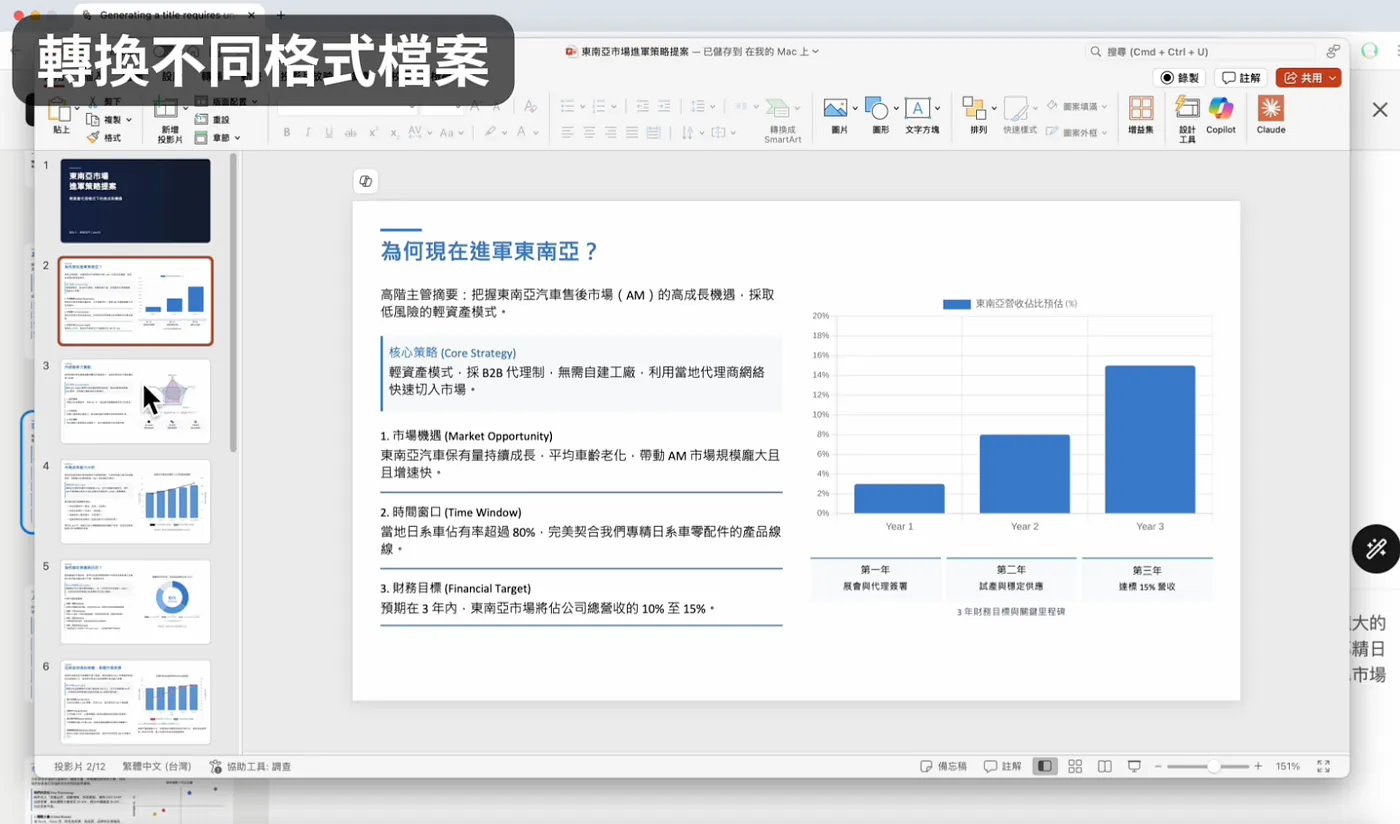Click the 註解 comments button at top

1241,78
